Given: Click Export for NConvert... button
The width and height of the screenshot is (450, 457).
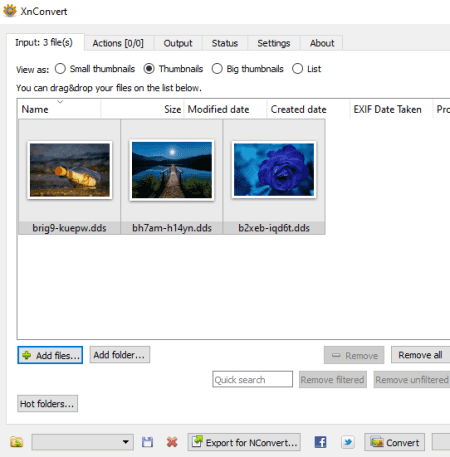Looking at the screenshot, I should [244, 442].
